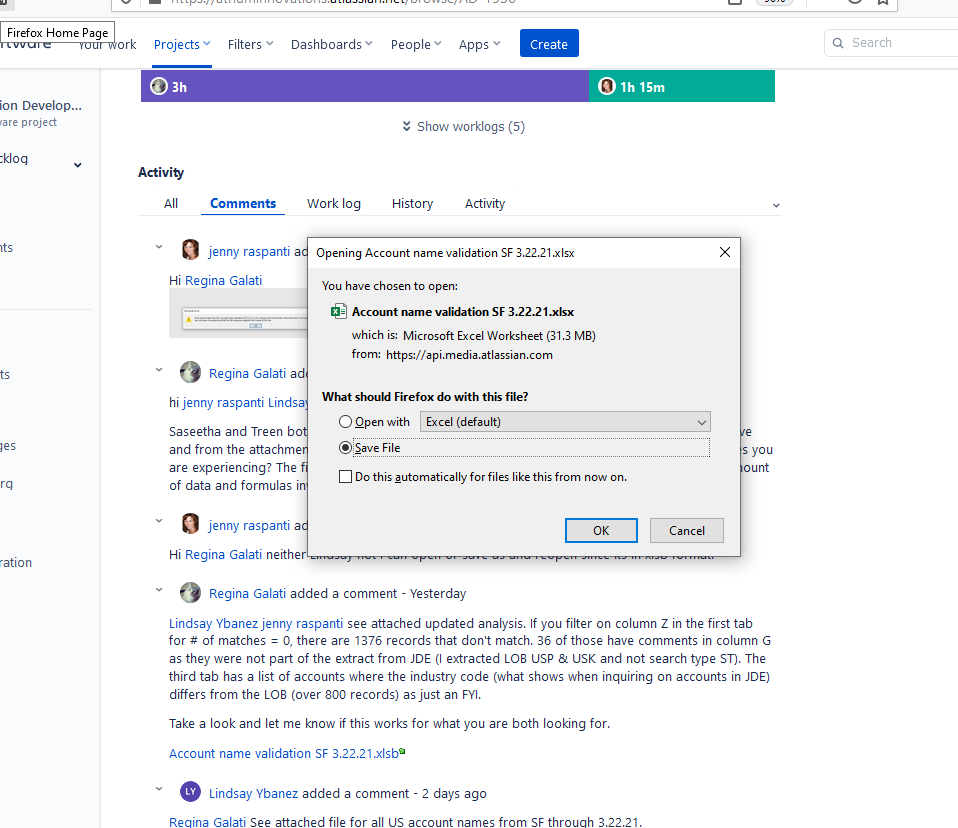Click the green 1h 15m time bar
Viewport: 958px width, 828px height.
tap(682, 86)
